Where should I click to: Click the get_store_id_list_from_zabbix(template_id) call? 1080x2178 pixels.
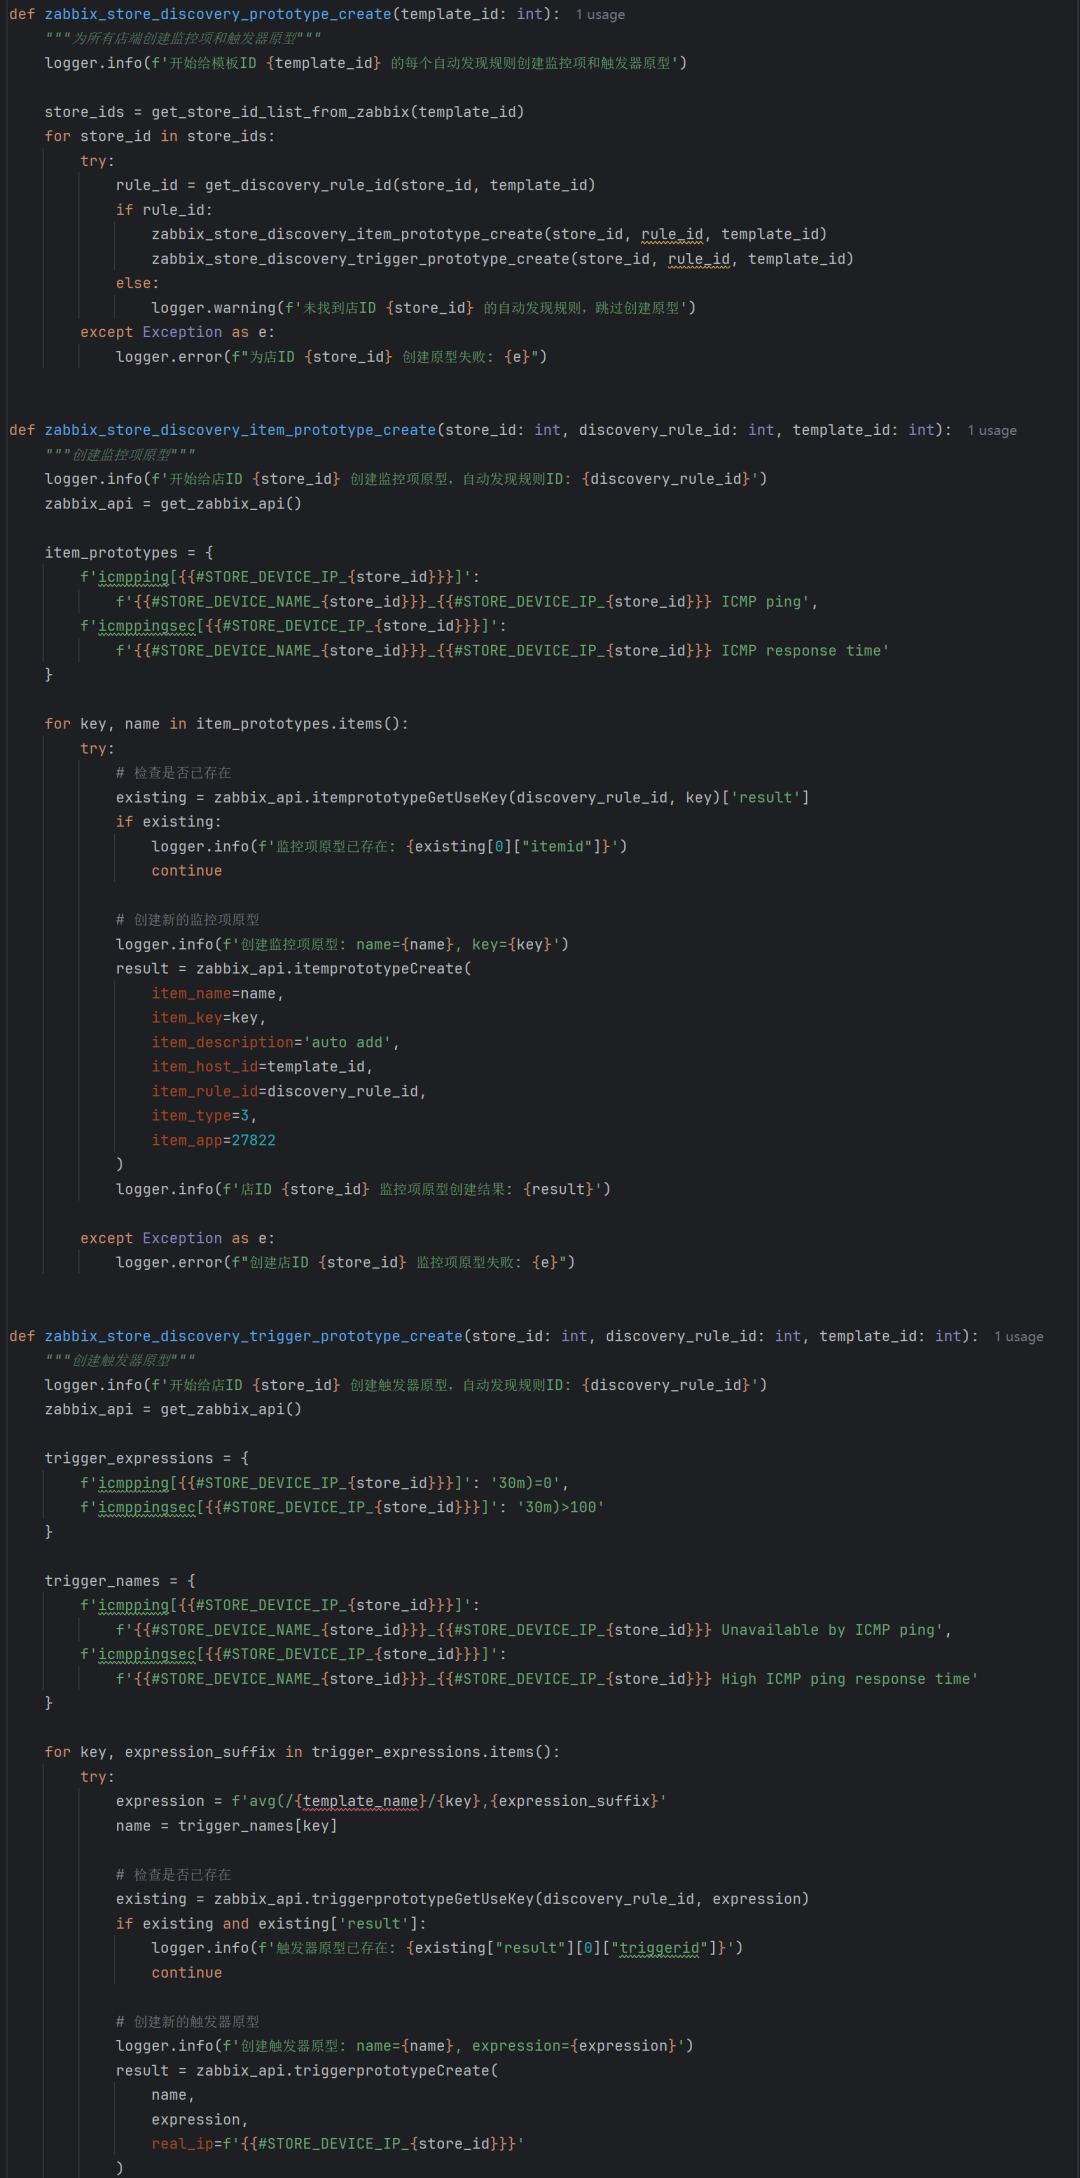(x=338, y=112)
